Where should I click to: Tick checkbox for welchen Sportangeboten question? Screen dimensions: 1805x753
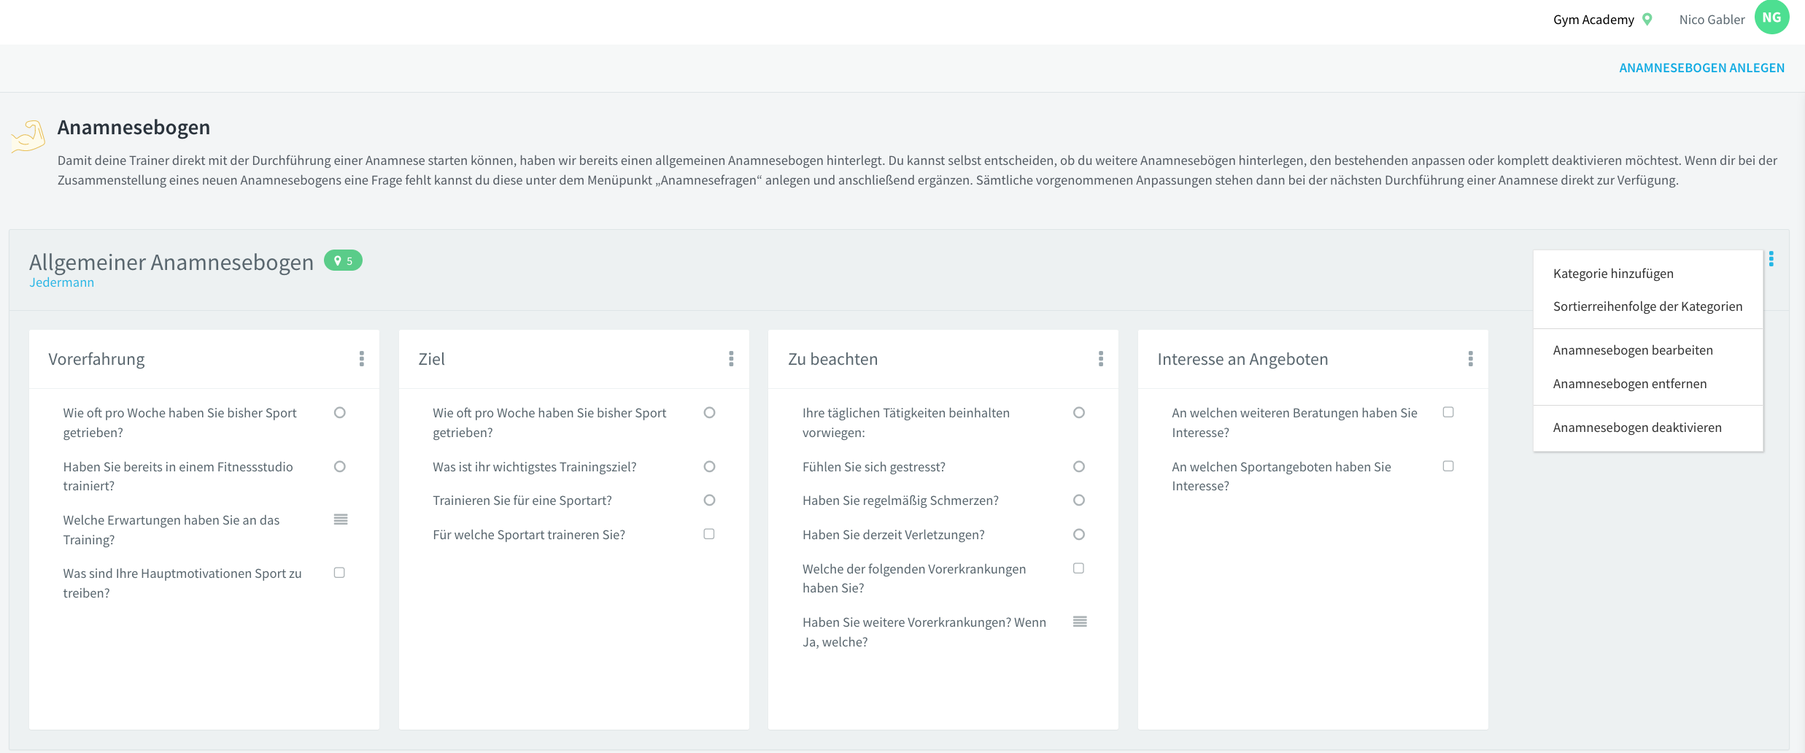[x=1448, y=466]
